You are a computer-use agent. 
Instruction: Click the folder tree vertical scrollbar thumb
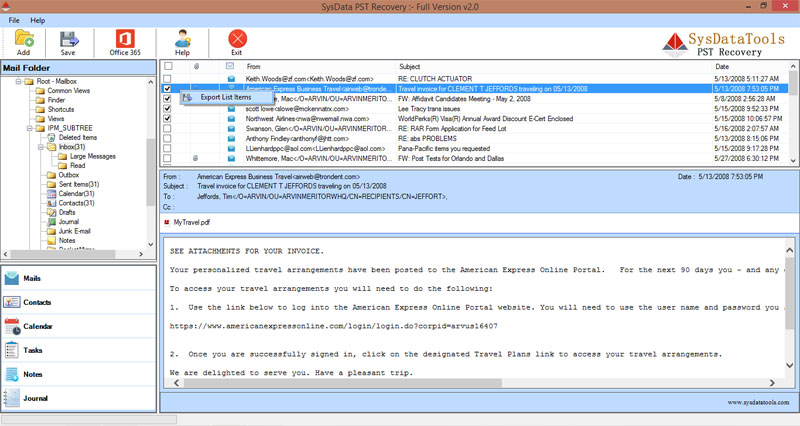point(151,171)
